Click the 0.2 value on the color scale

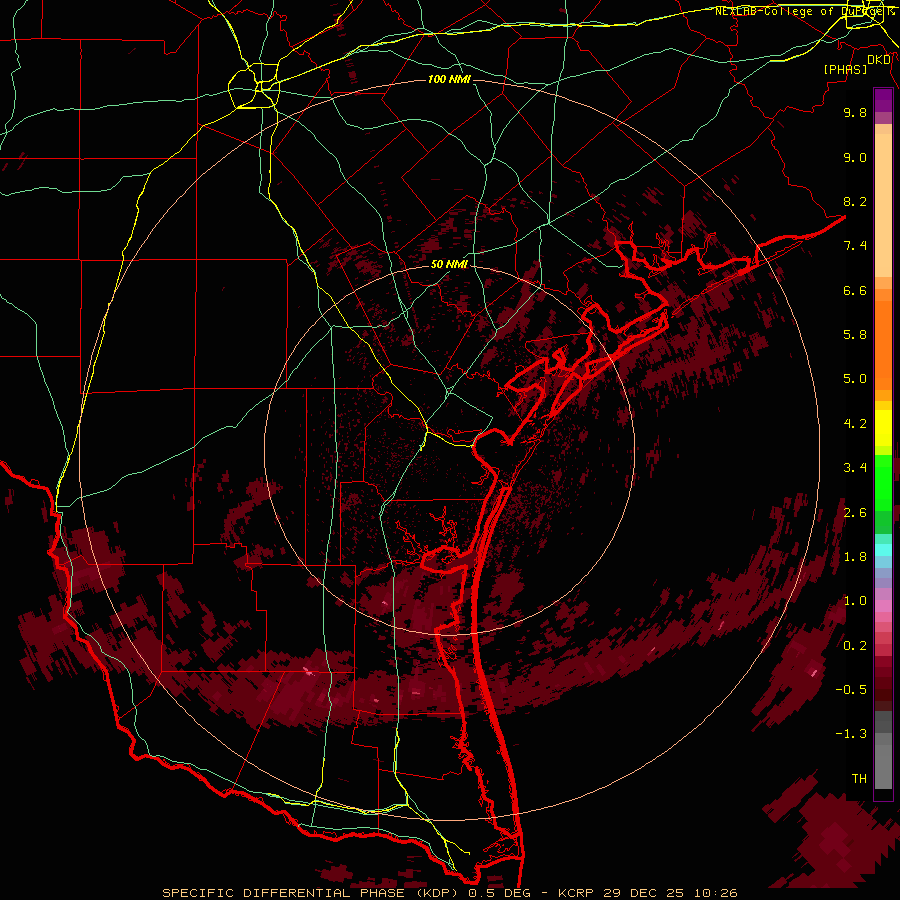click(855, 646)
